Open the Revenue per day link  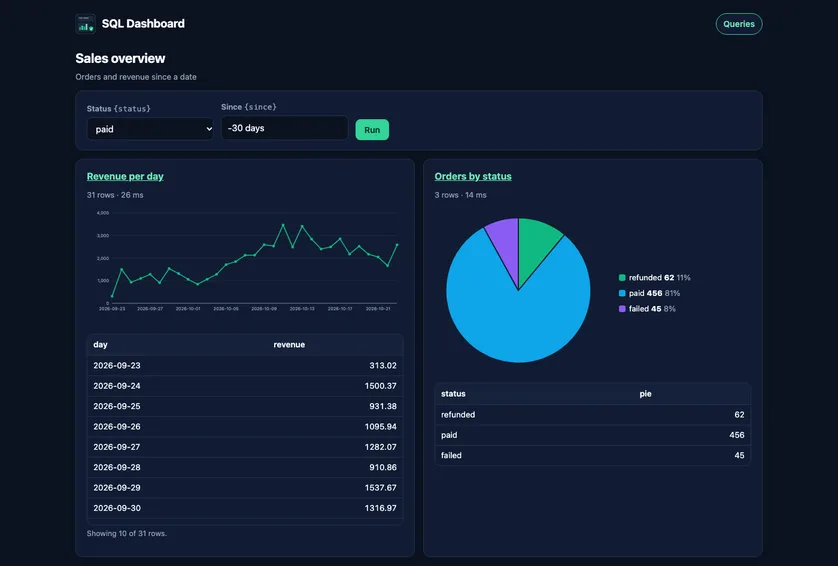click(x=125, y=176)
